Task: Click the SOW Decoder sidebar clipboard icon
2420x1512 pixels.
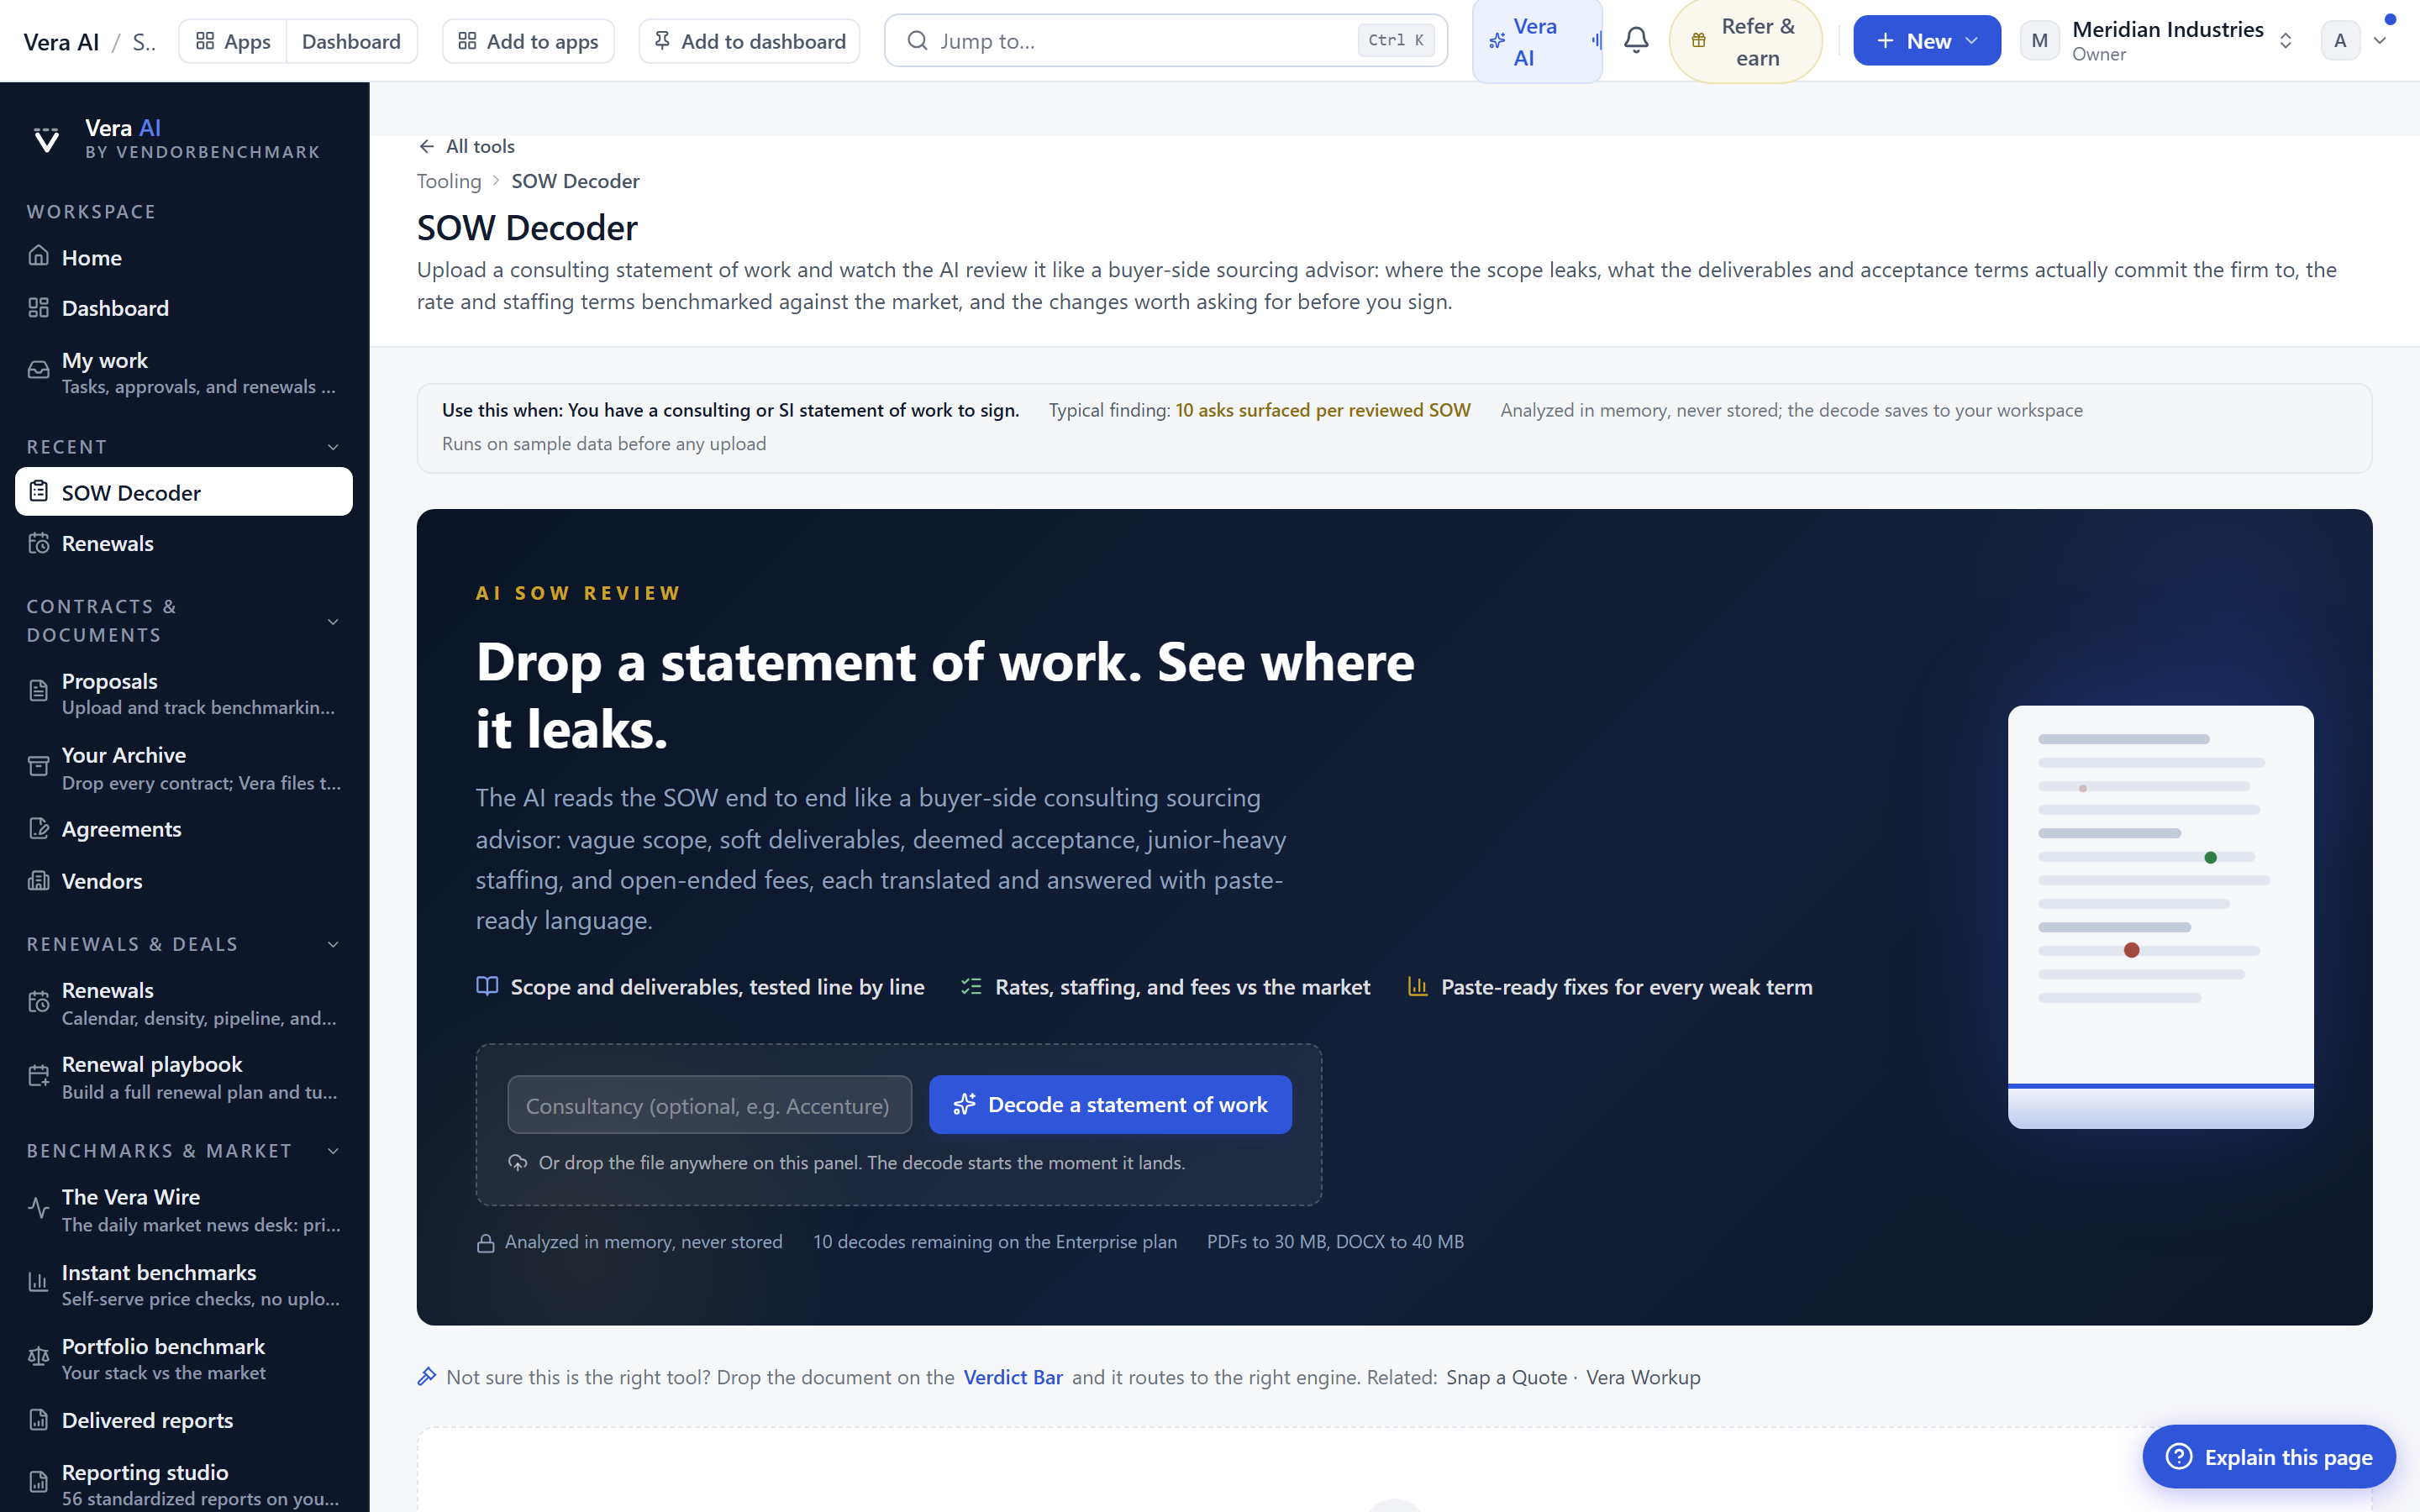Action: 38,492
